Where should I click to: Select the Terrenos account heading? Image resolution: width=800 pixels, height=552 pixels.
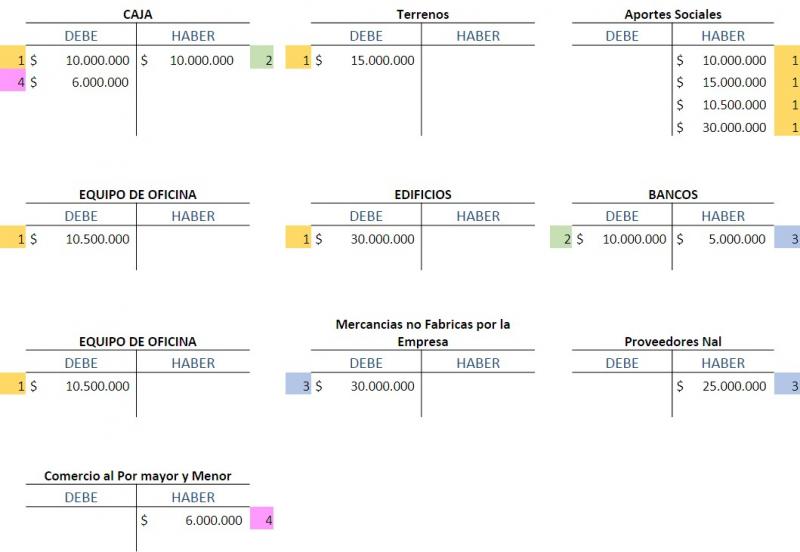pyautogui.click(x=422, y=14)
